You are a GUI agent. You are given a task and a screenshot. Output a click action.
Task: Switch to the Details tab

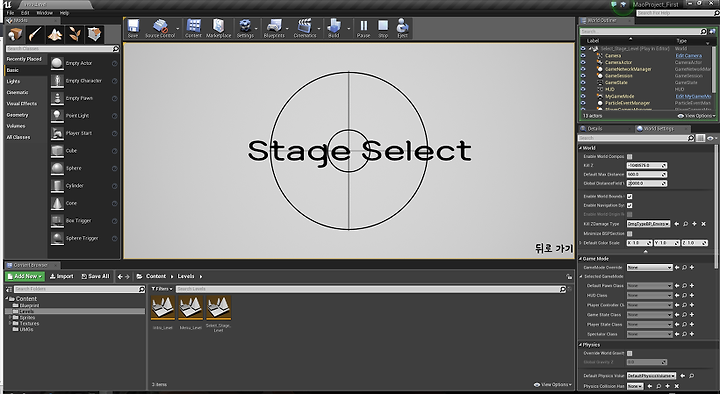point(595,129)
